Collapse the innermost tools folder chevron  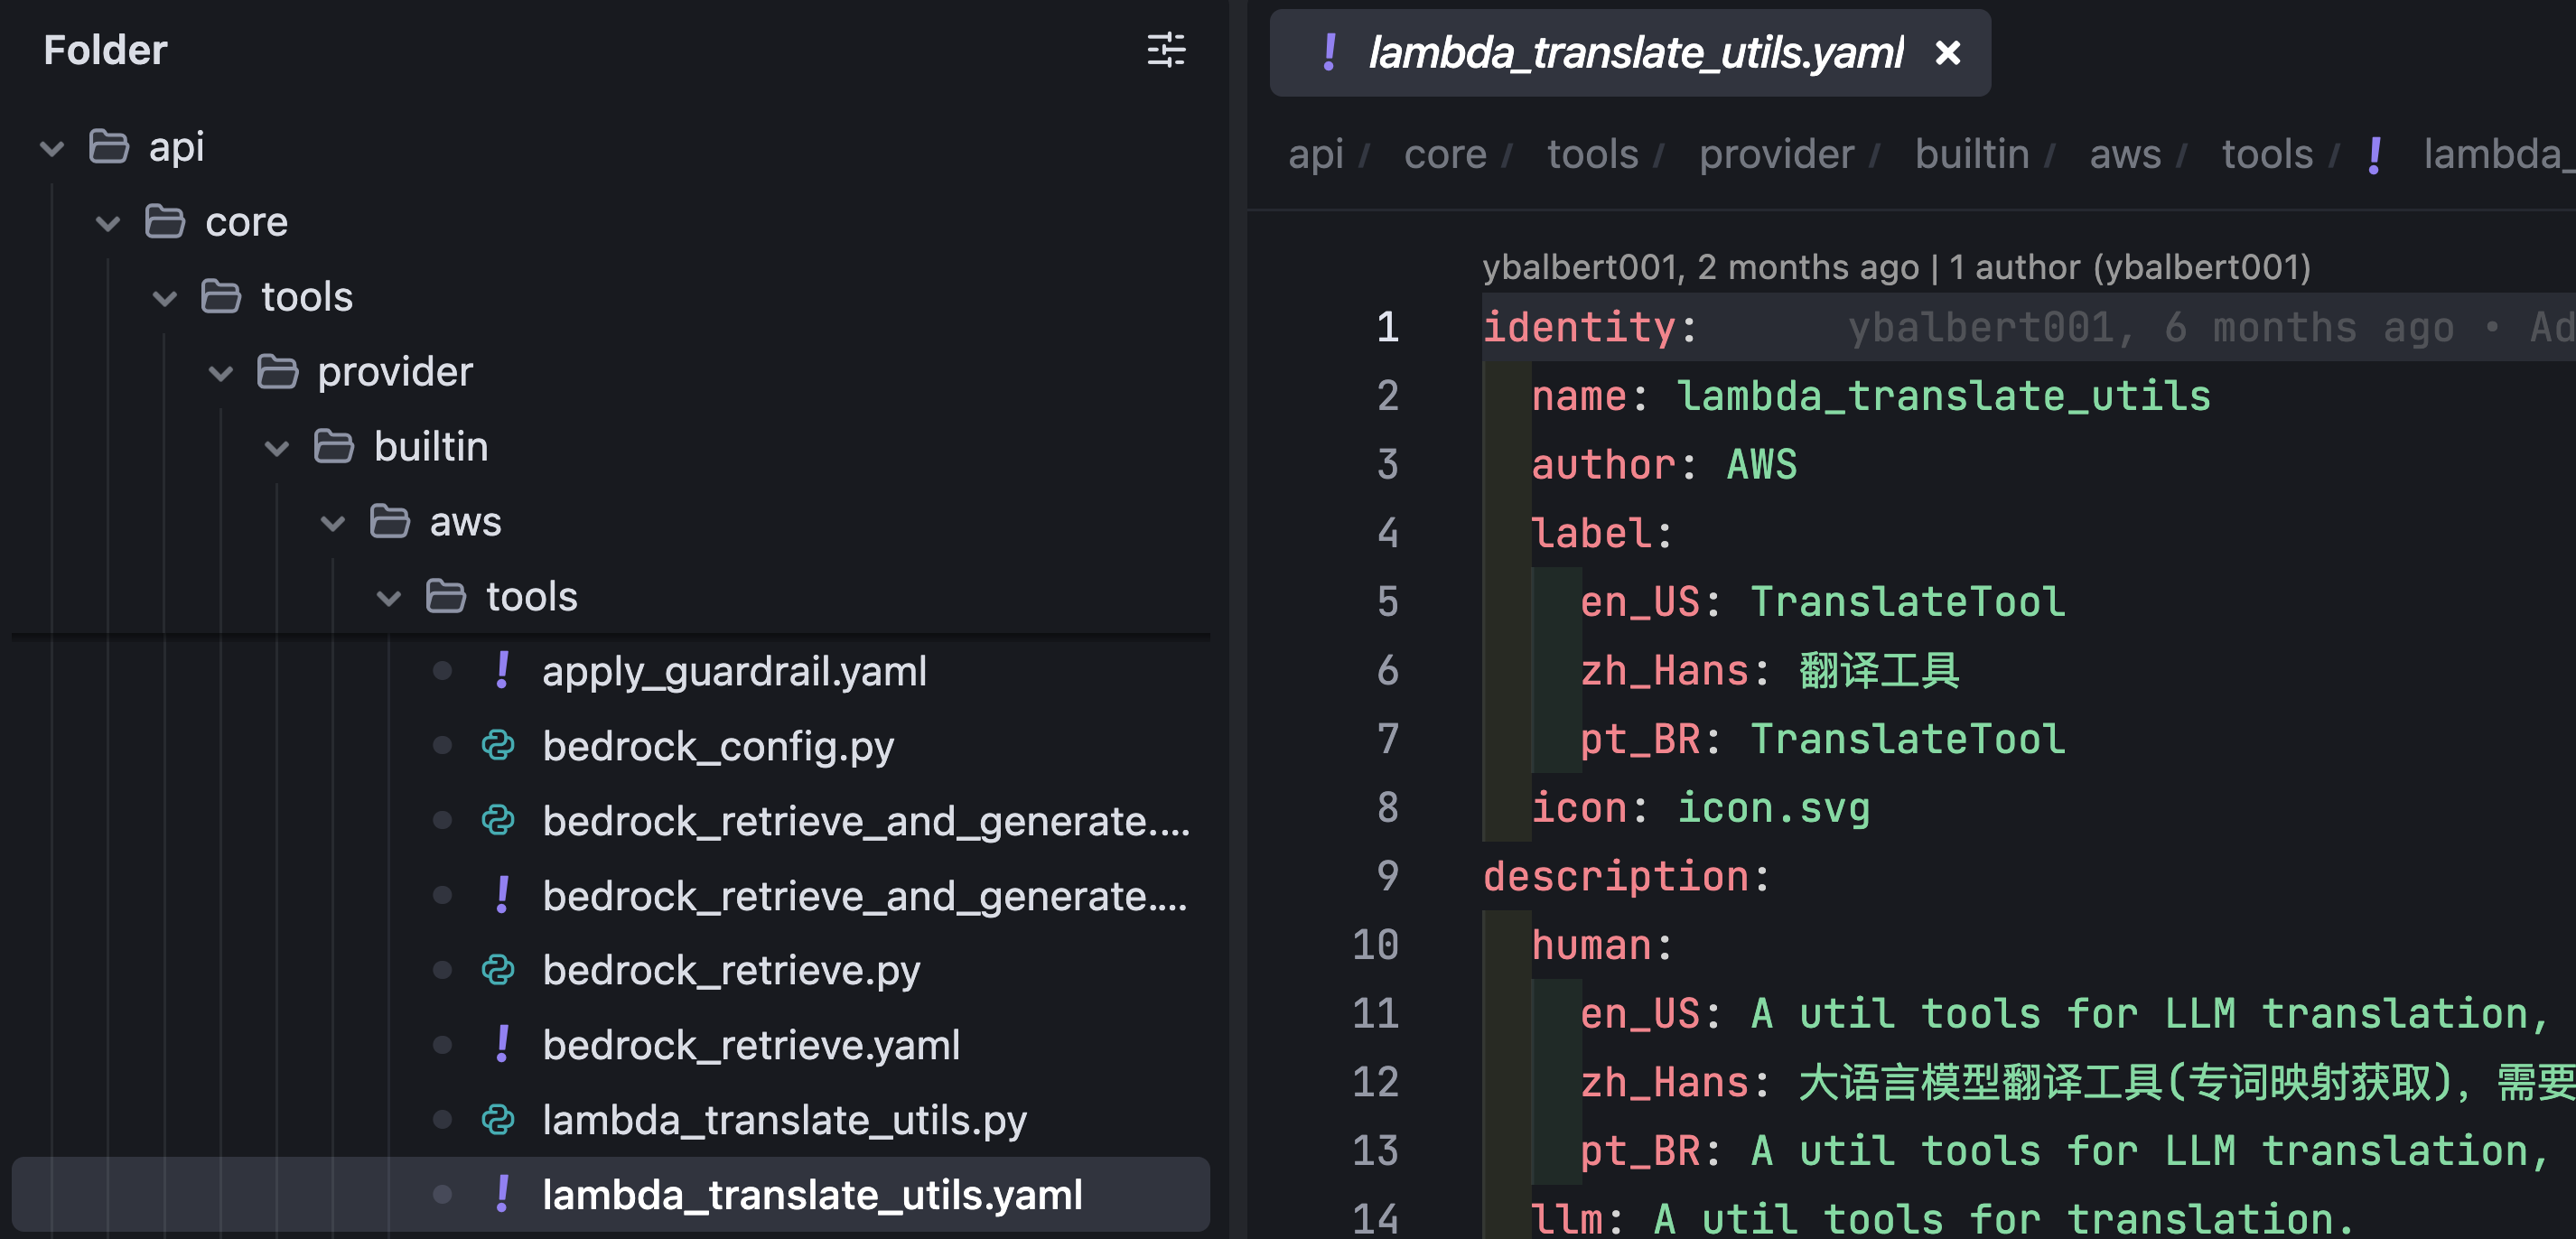click(389, 597)
